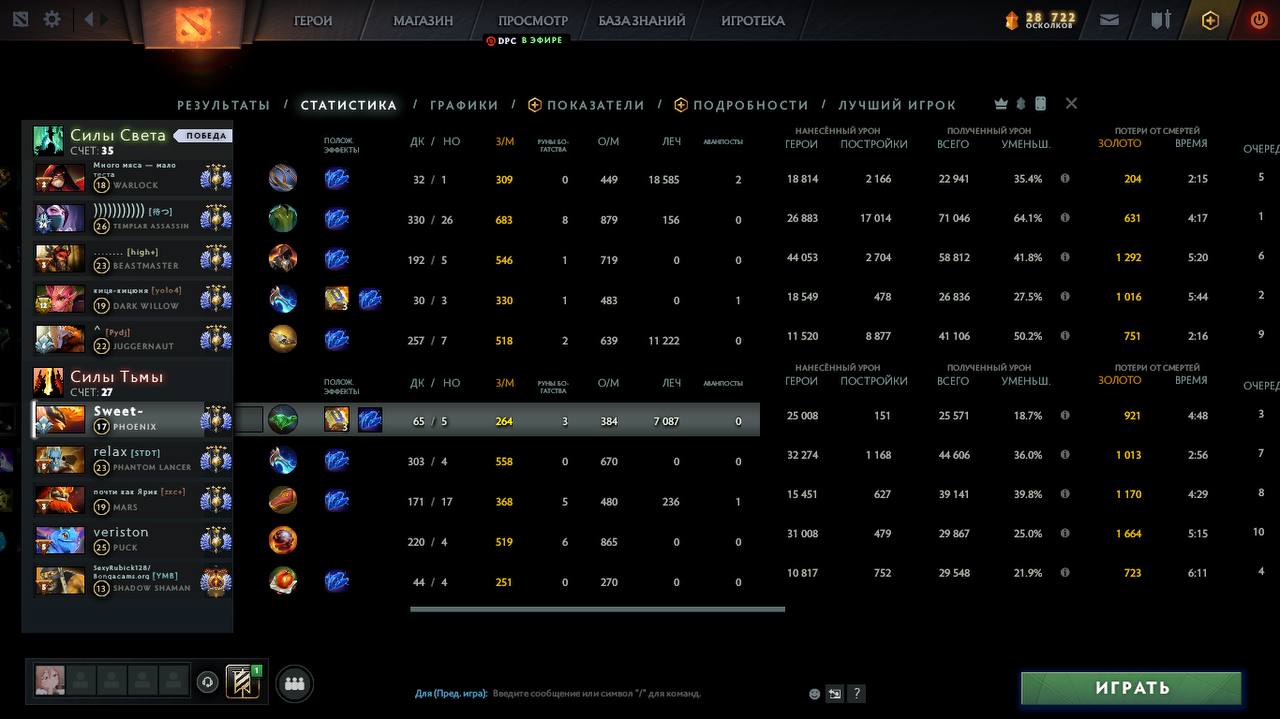Screen dimensions: 1280x719
Task: Open the ИГРОТЕКА menu
Action: pyautogui.click(x=753, y=20)
